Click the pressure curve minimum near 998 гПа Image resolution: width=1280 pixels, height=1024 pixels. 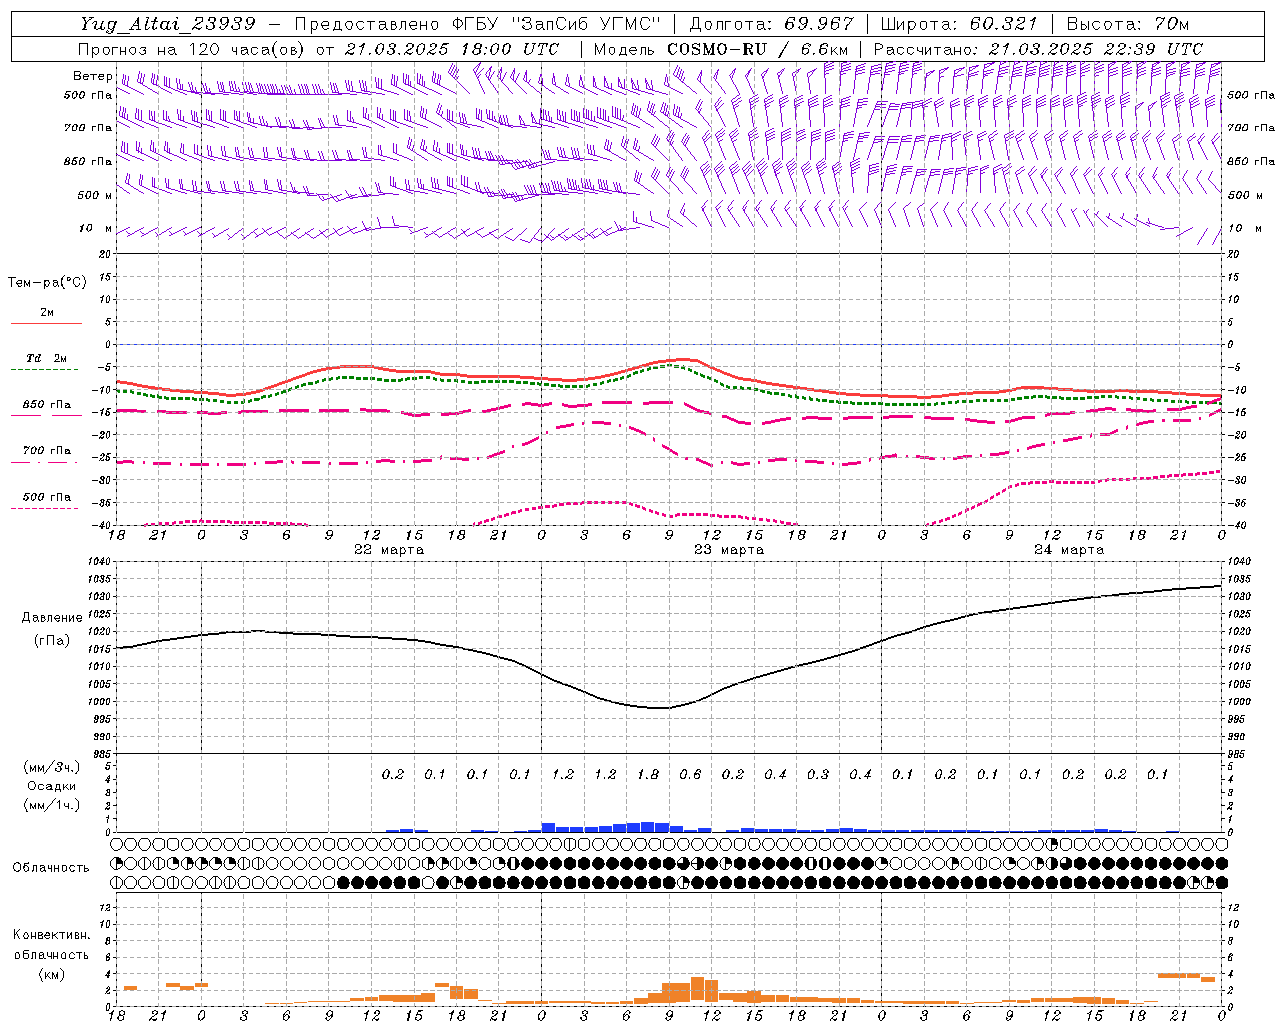click(662, 708)
